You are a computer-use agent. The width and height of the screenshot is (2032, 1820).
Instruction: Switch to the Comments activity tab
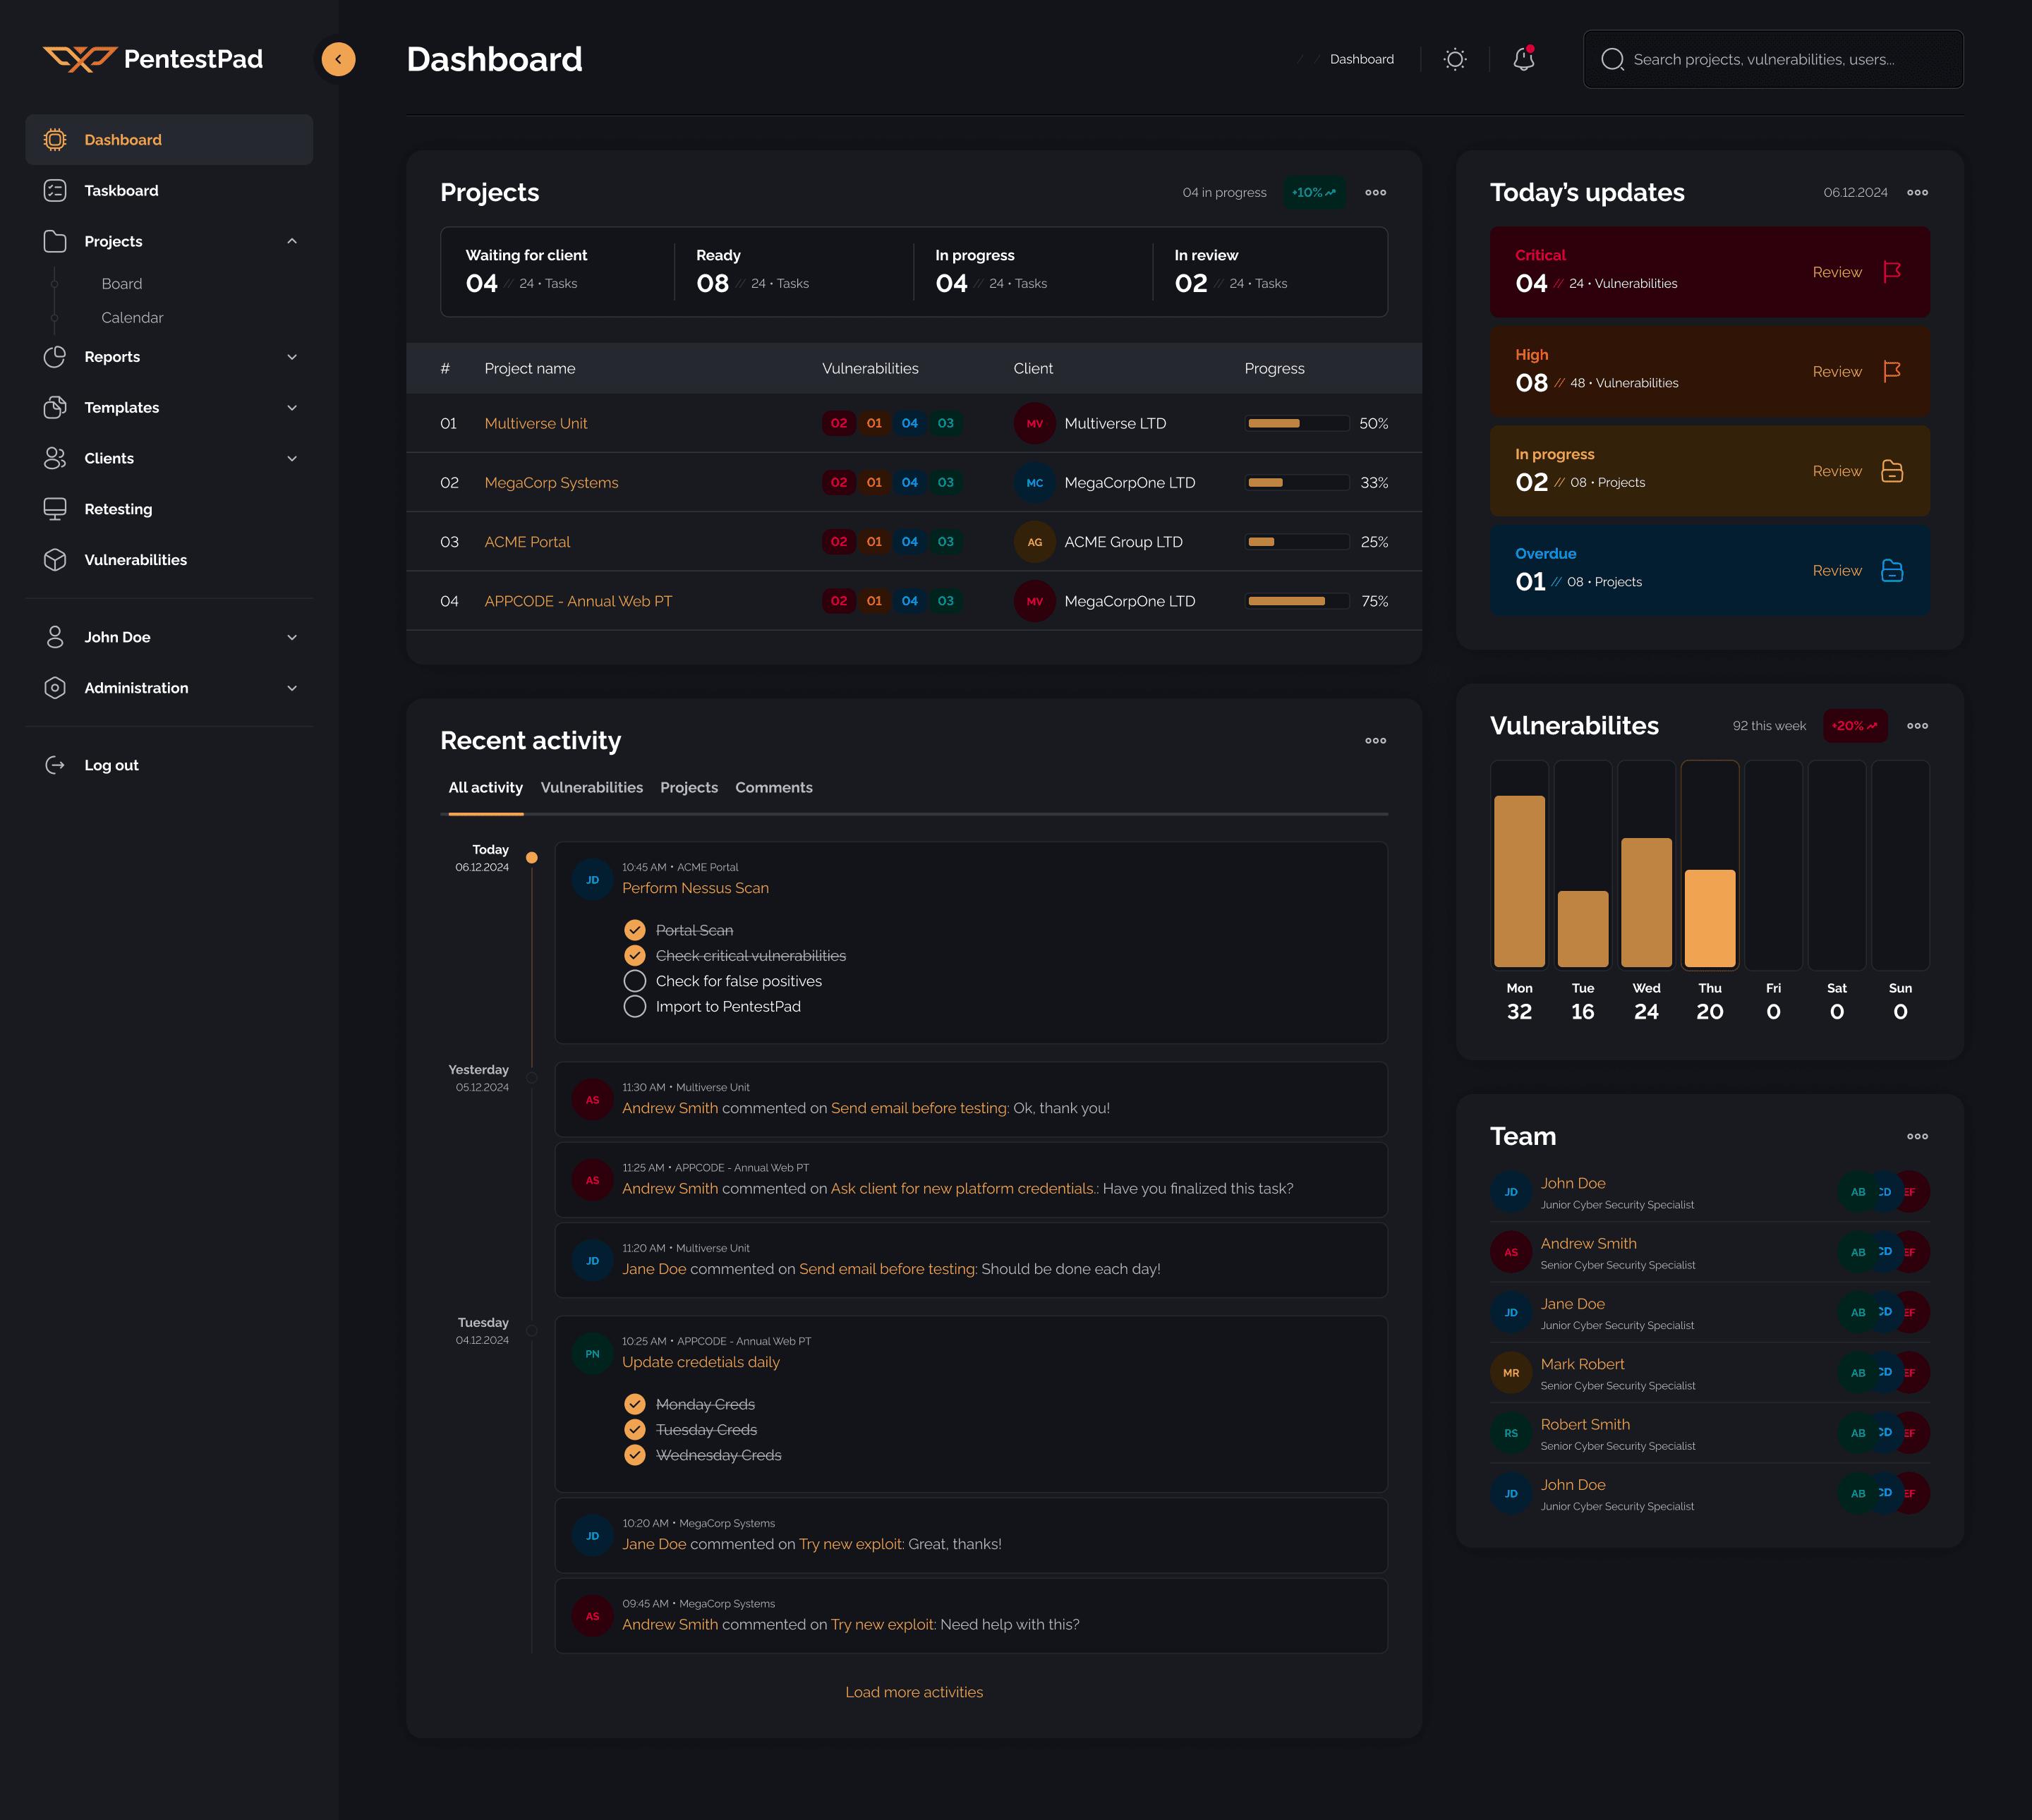[x=773, y=787]
